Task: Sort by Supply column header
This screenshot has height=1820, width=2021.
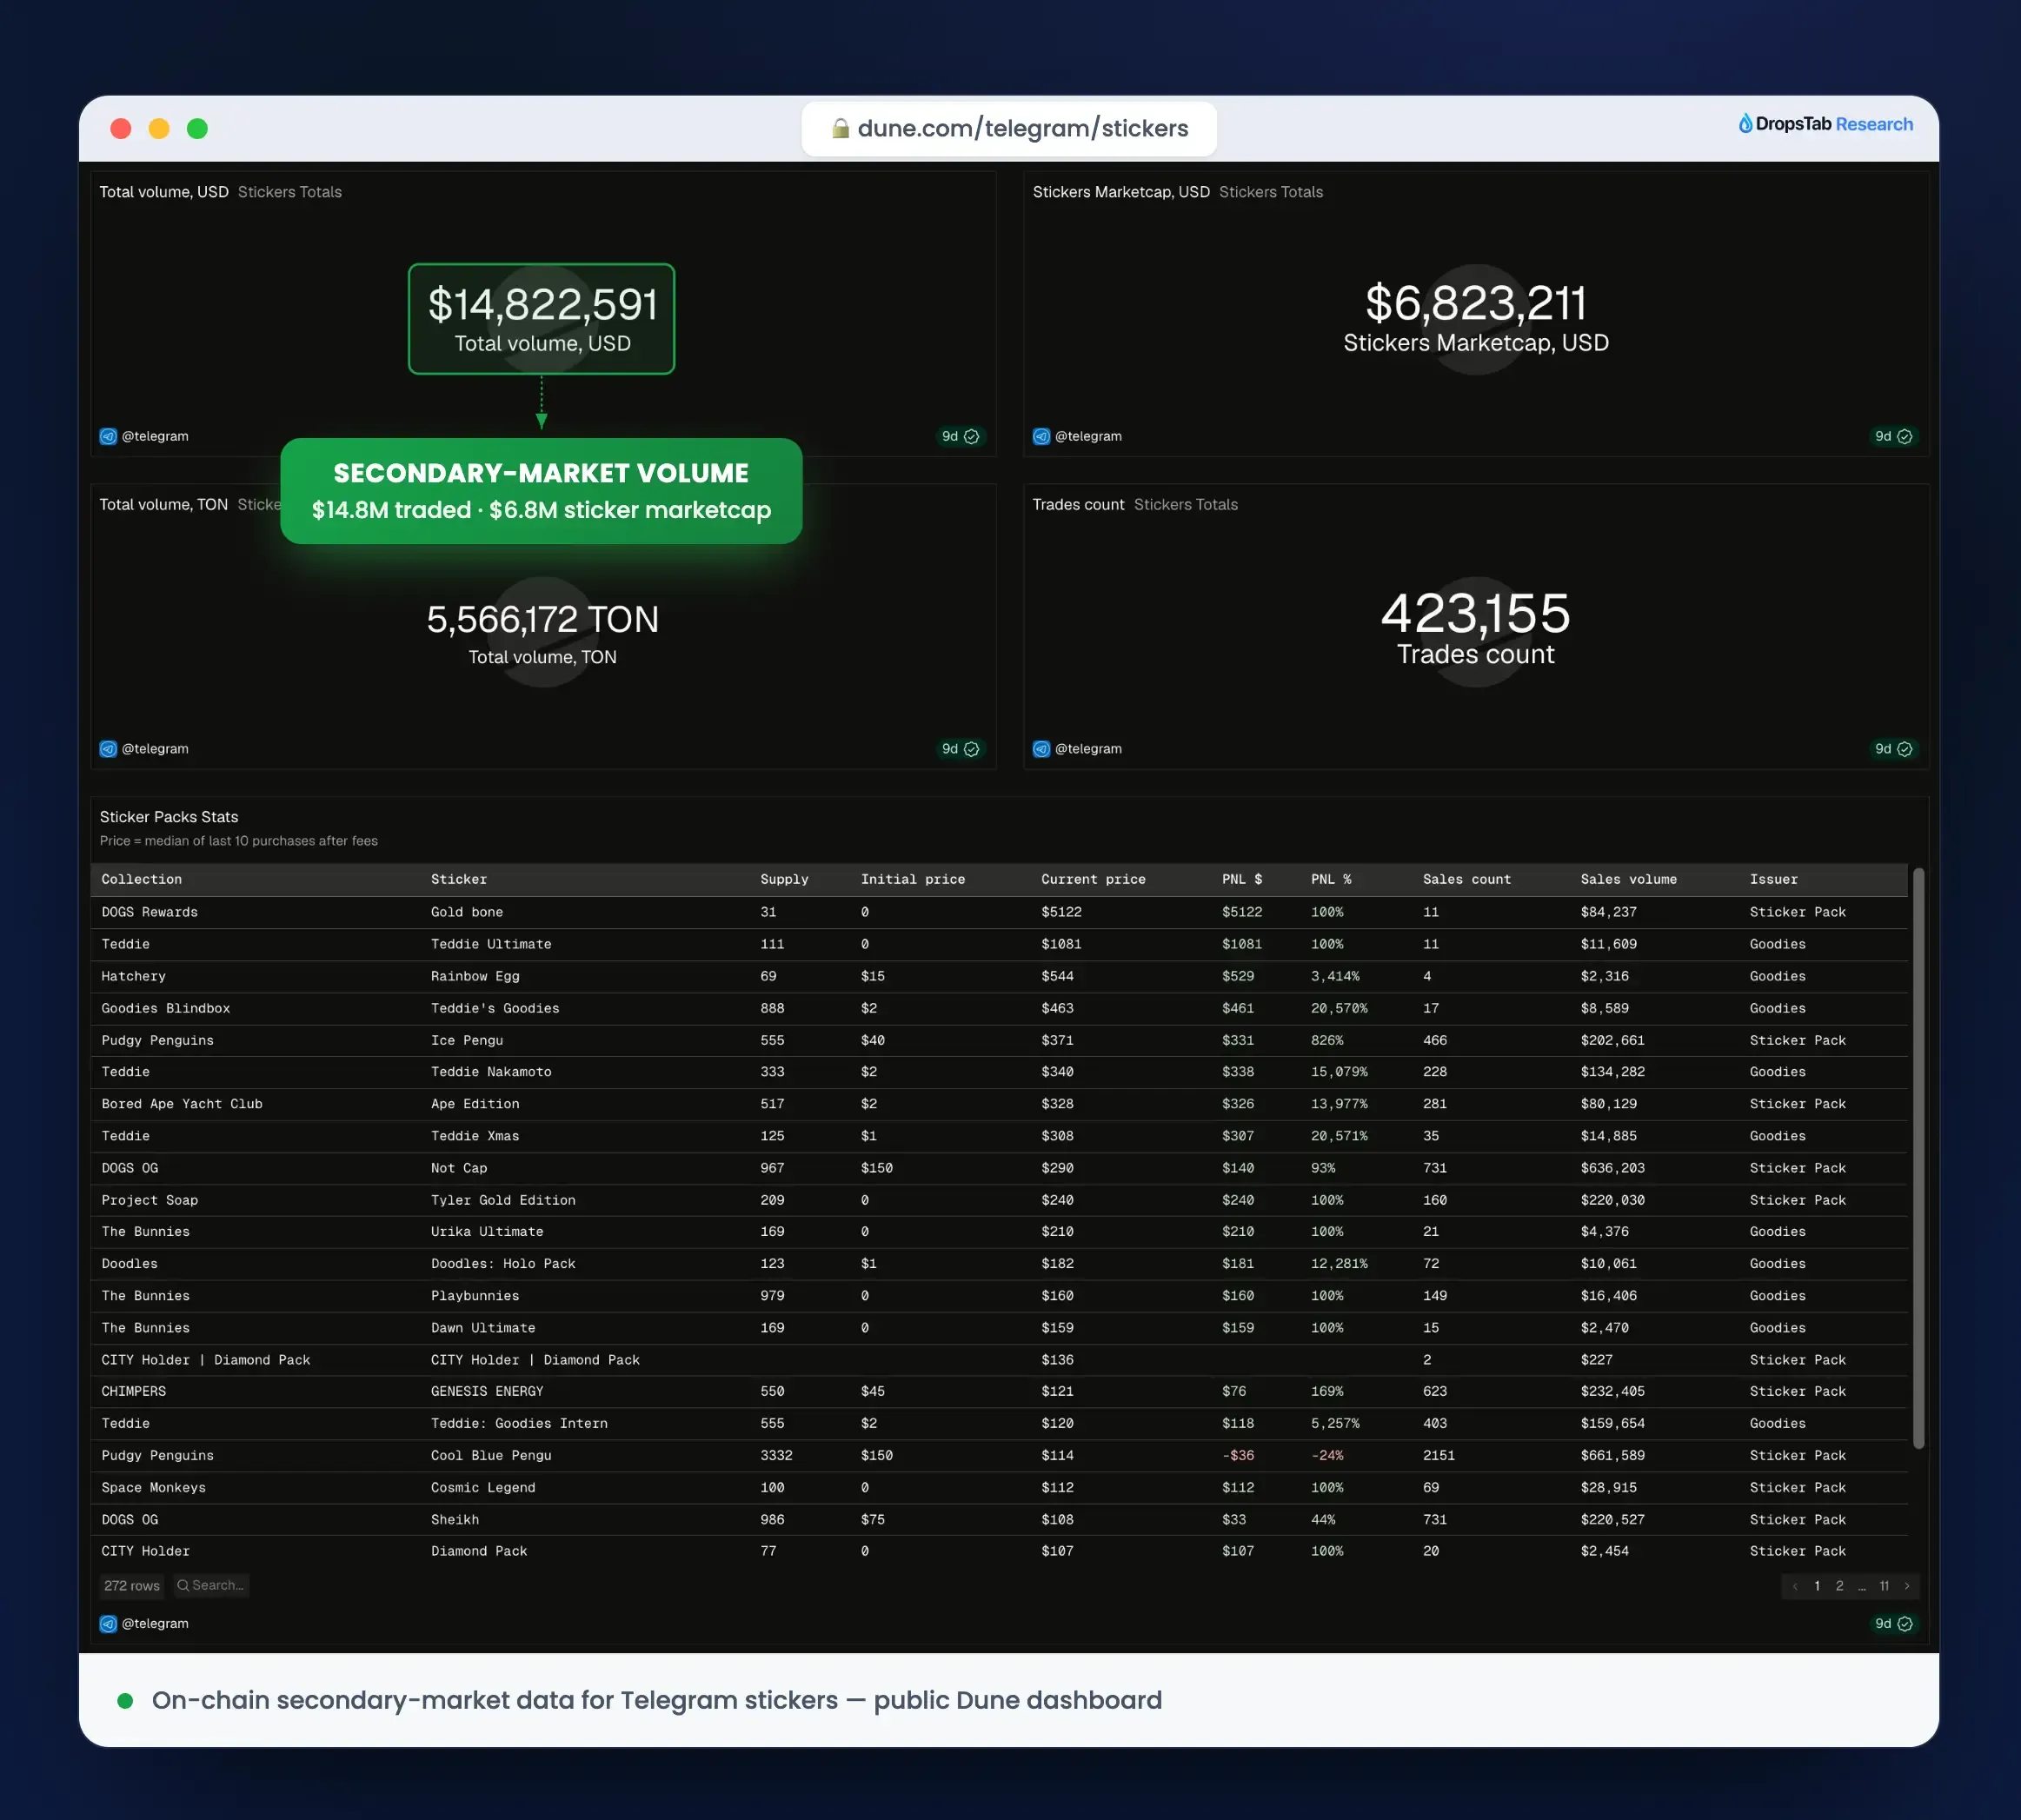Action: click(784, 879)
